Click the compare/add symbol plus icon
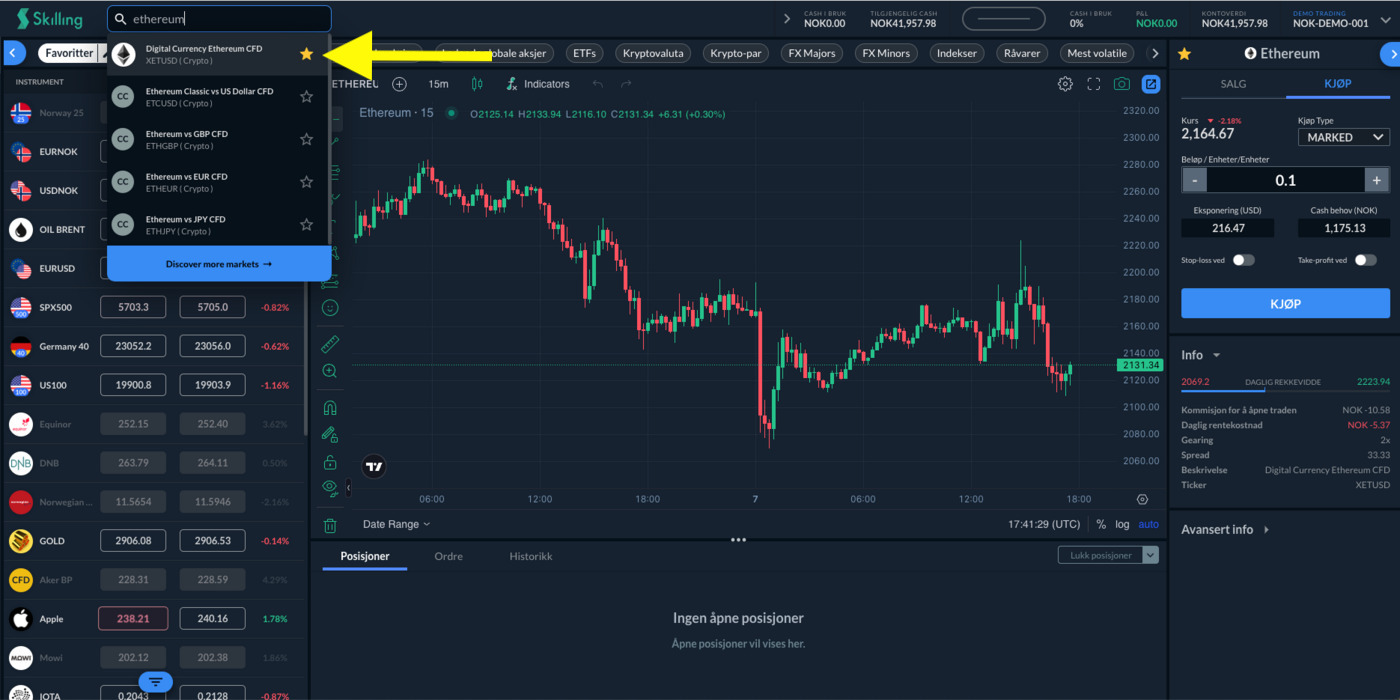Viewport: 1400px width, 700px height. pos(399,84)
